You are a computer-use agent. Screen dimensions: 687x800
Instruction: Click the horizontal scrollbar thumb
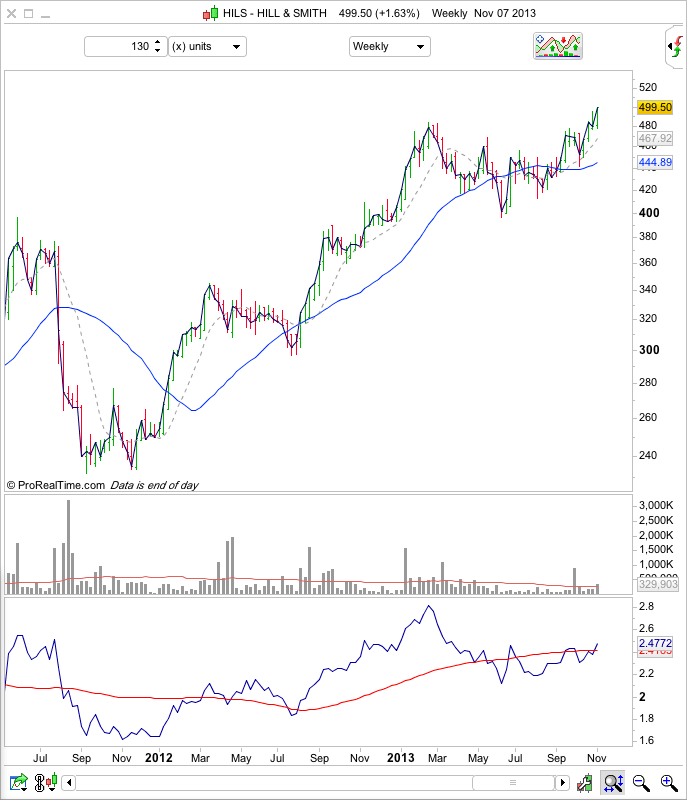coord(513,783)
